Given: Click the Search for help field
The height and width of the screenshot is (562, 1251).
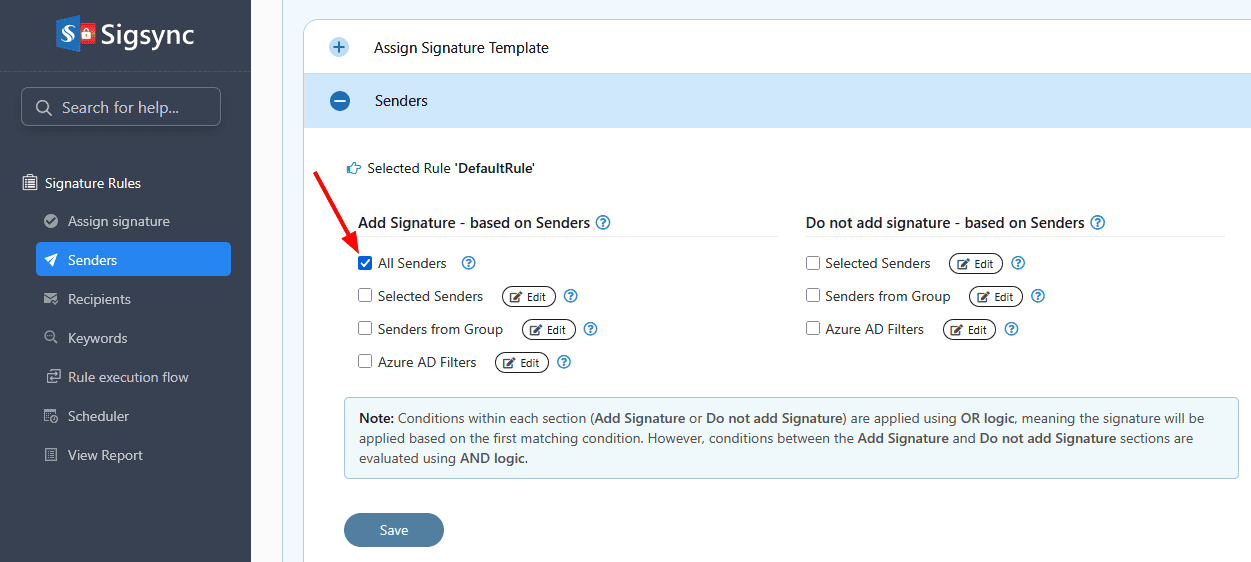Looking at the screenshot, I should [x=121, y=107].
